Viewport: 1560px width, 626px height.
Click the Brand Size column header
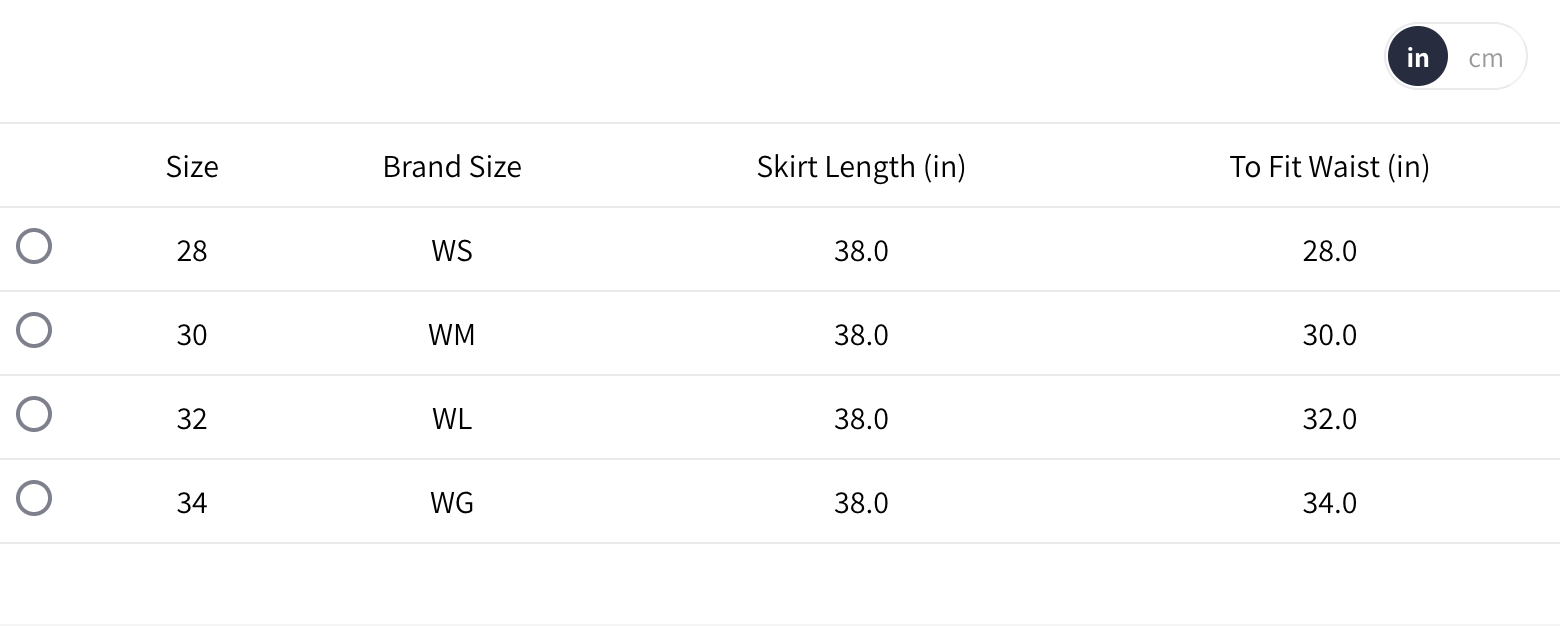pyautogui.click(x=452, y=166)
